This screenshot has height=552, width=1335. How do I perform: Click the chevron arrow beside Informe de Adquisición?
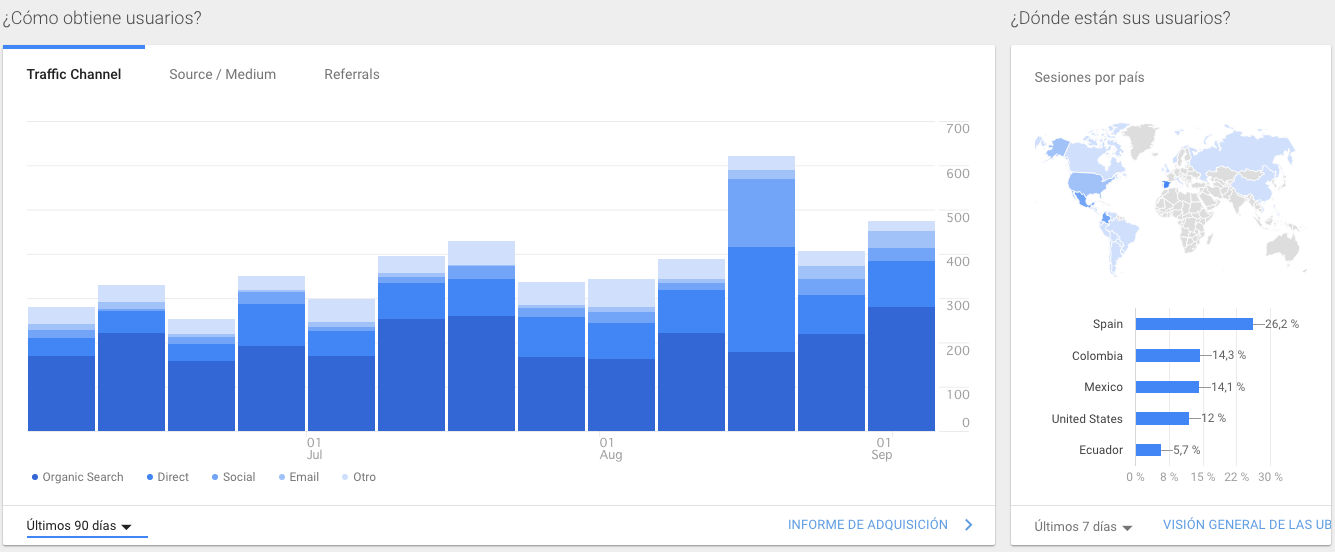point(968,525)
